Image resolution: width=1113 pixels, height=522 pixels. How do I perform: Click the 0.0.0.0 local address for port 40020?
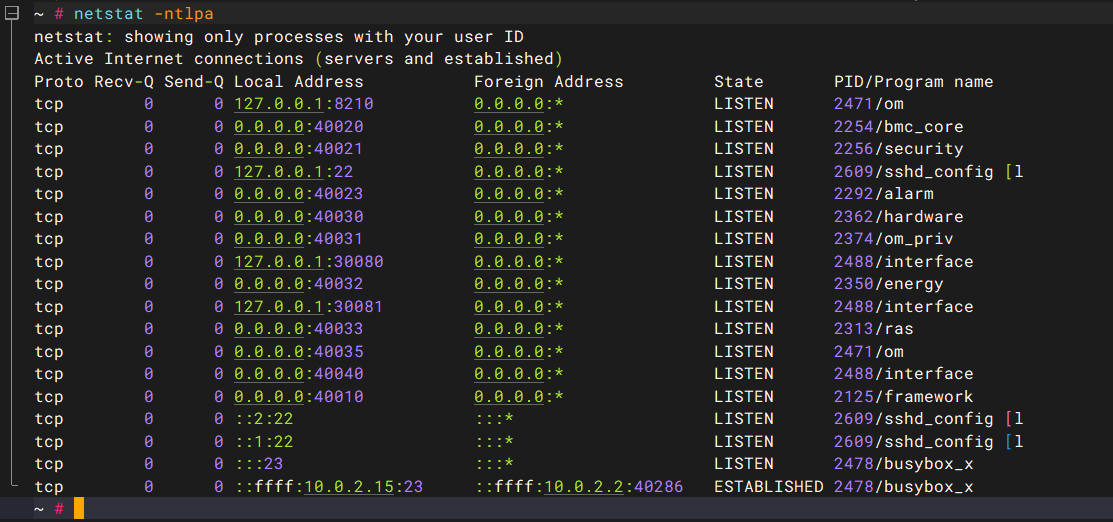pos(269,127)
